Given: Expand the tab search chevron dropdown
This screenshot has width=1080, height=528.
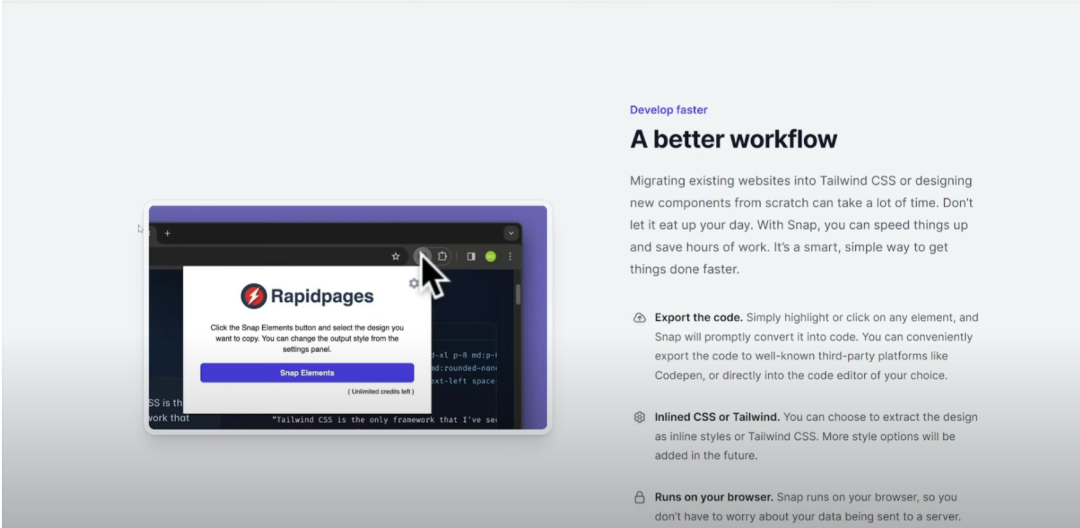Looking at the screenshot, I should (x=510, y=233).
